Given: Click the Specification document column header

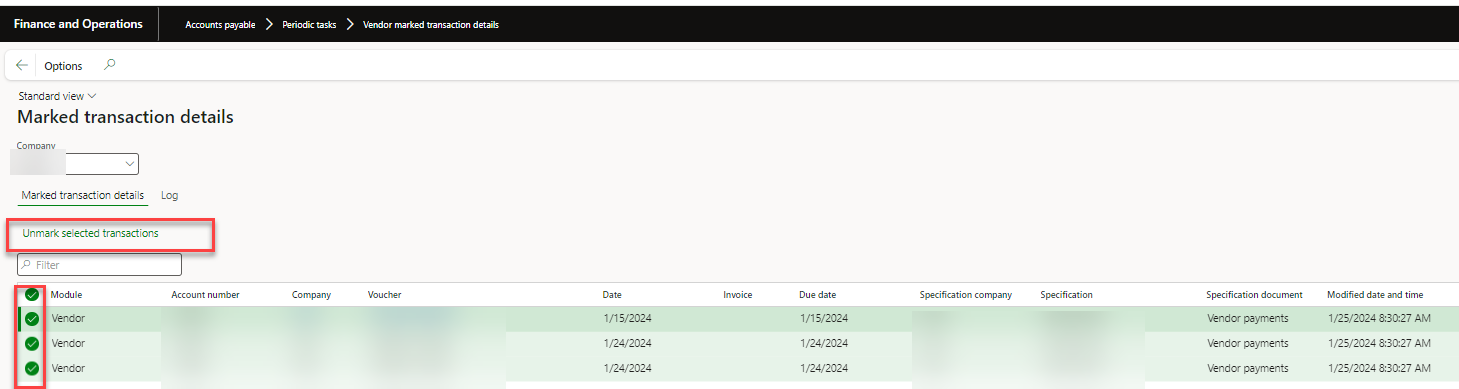Looking at the screenshot, I should 1254,295.
